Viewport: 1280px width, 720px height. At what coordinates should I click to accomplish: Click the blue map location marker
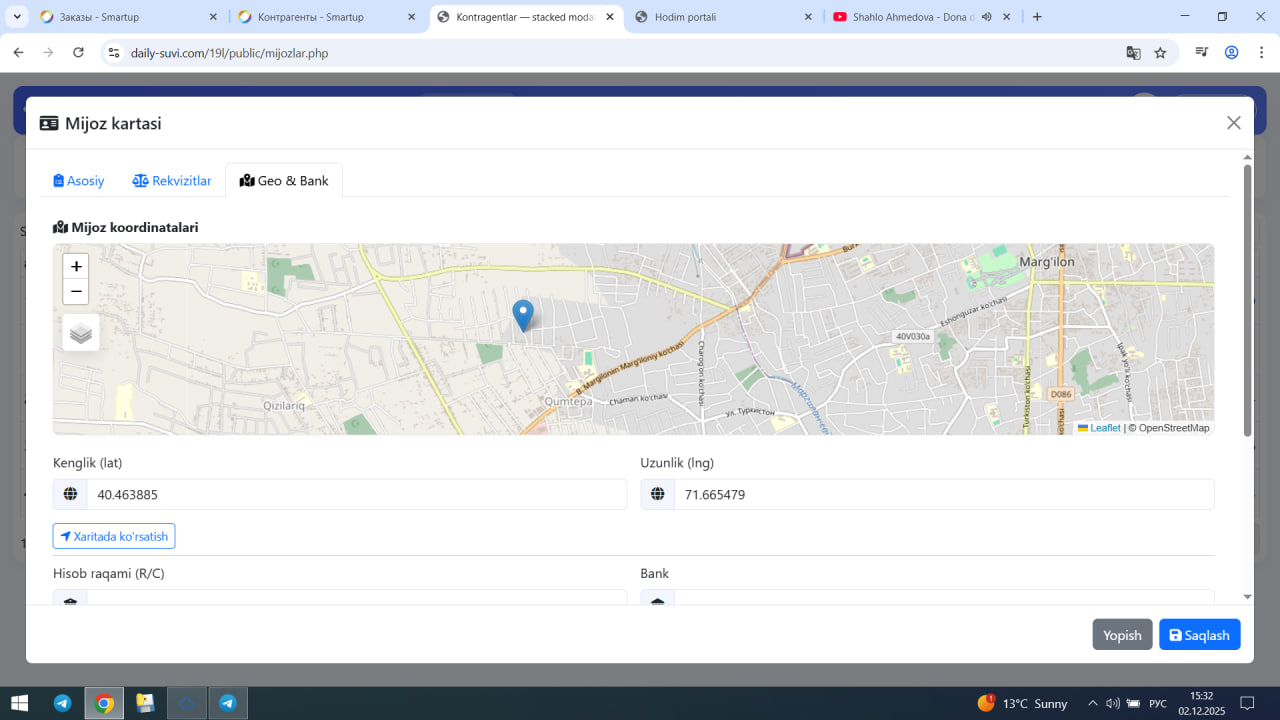tap(522, 314)
